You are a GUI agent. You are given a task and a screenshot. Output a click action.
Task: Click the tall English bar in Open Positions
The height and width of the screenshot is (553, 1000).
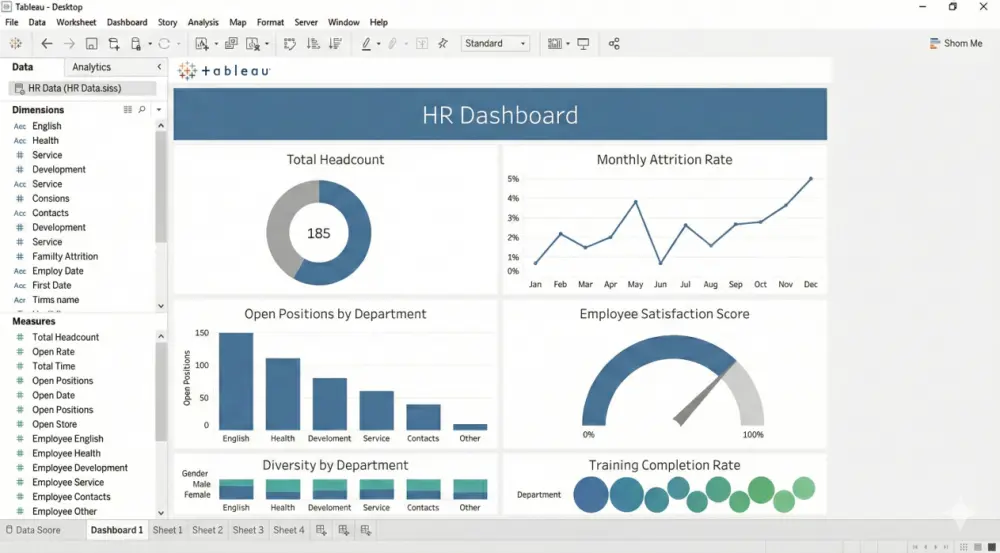click(236, 381)
